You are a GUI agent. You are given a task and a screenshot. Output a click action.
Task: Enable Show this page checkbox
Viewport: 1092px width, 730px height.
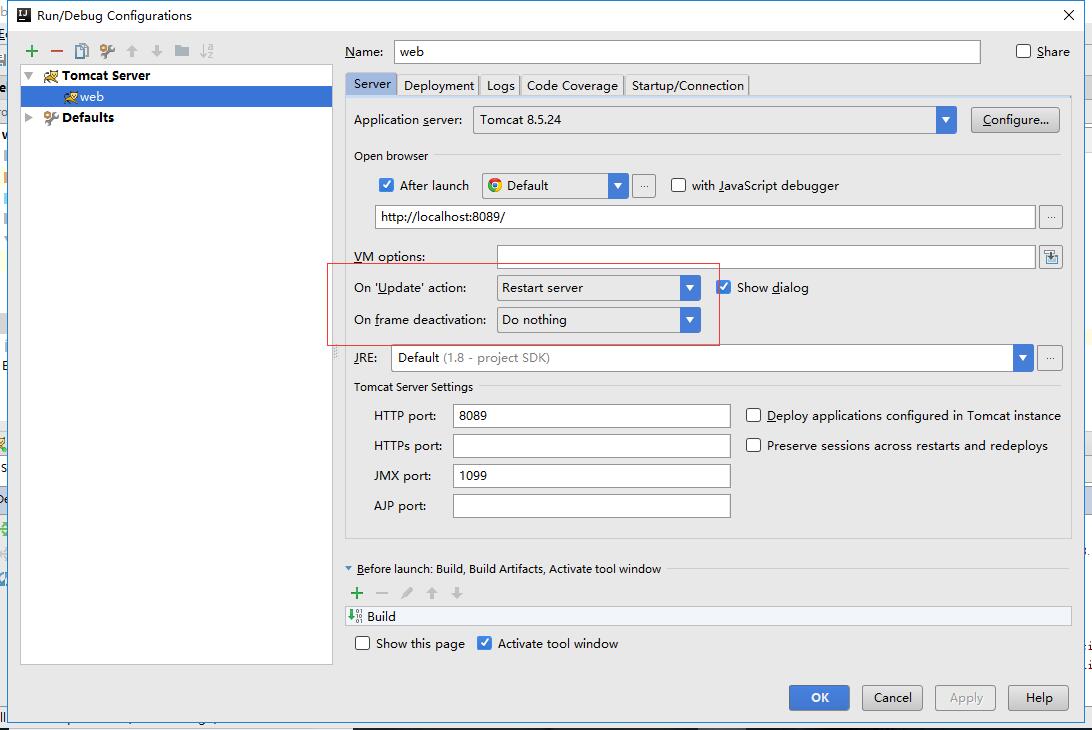(x=362, y=643)
